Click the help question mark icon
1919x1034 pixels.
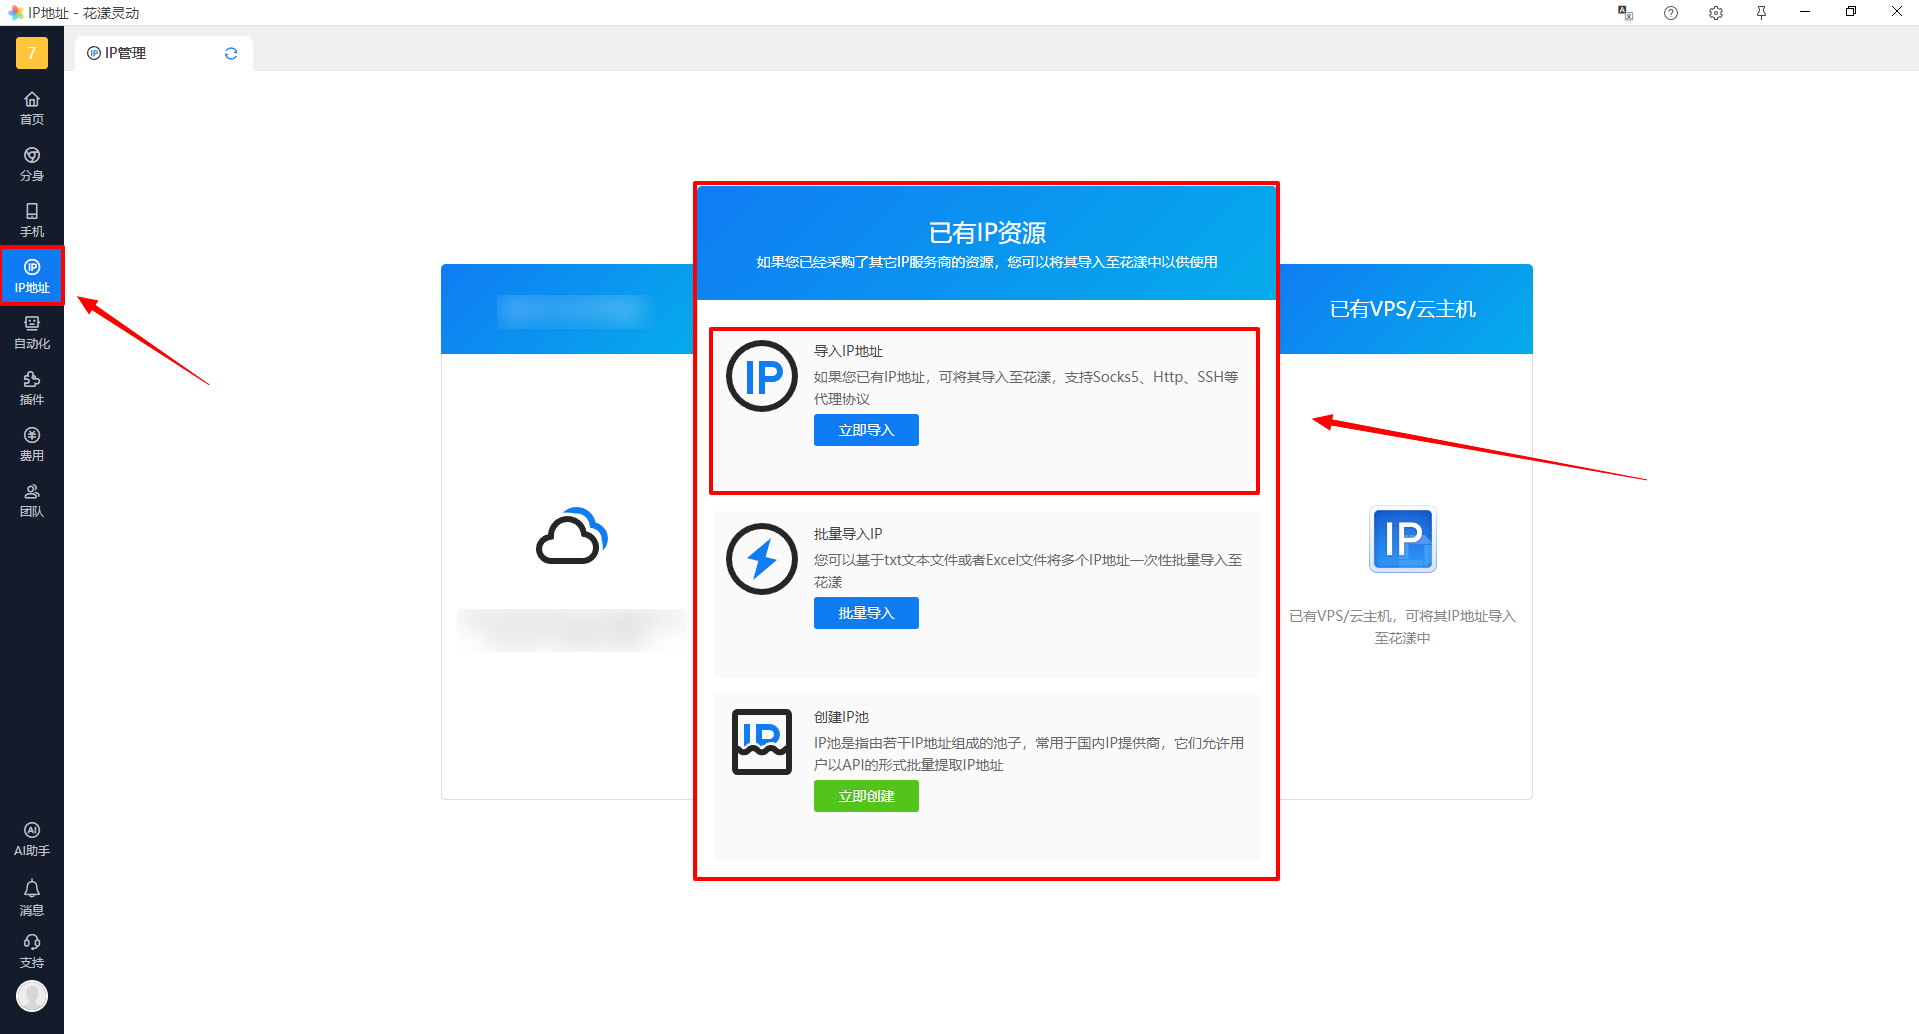point(1671,13)
